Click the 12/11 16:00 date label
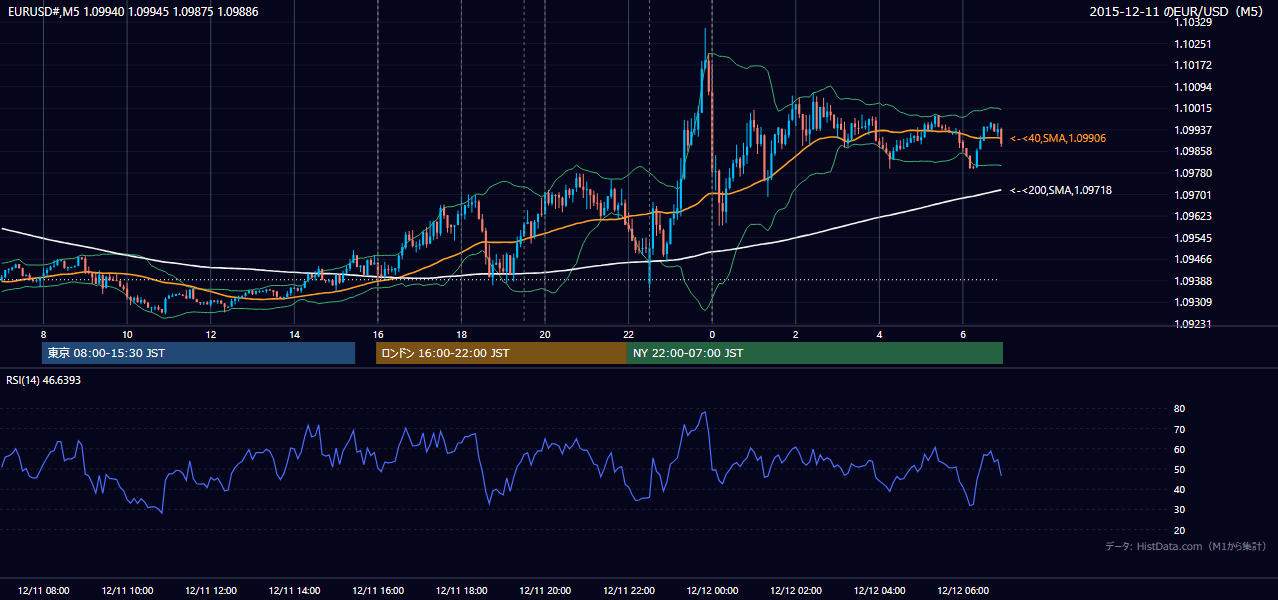This screenshot has width=1278, height=600. 378,591
